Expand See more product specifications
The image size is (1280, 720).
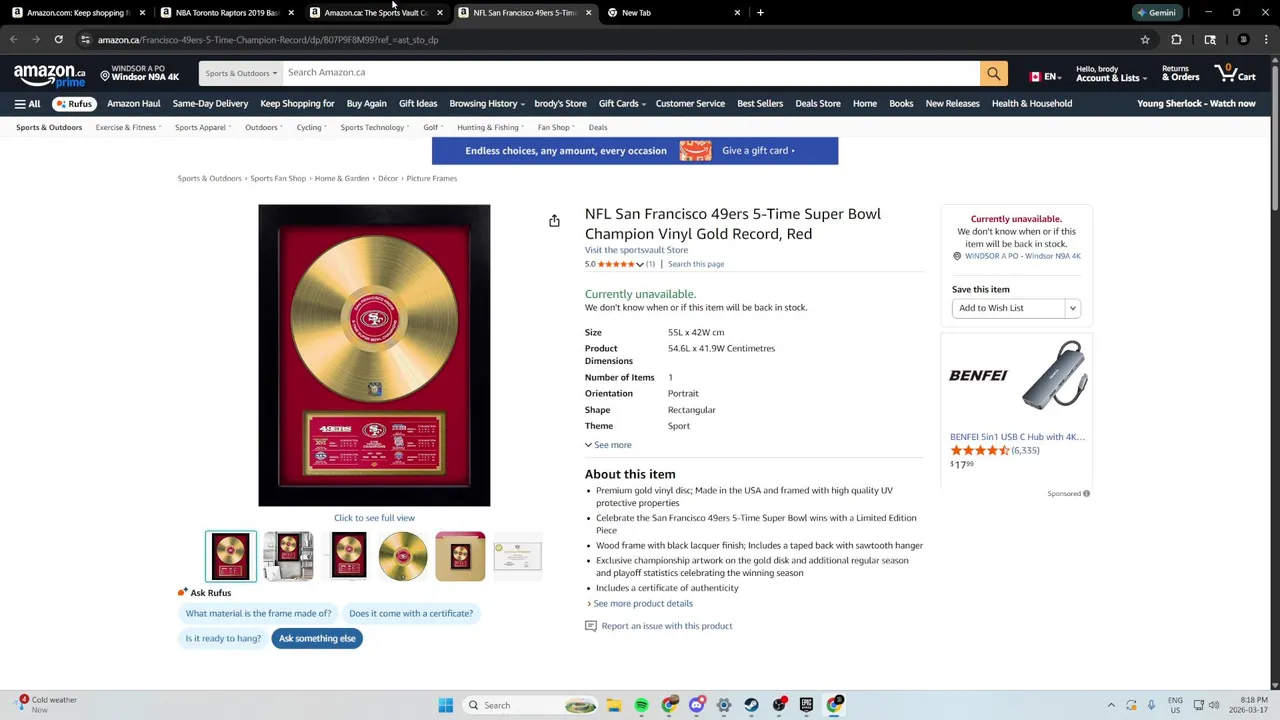click(x=608, y=445)
